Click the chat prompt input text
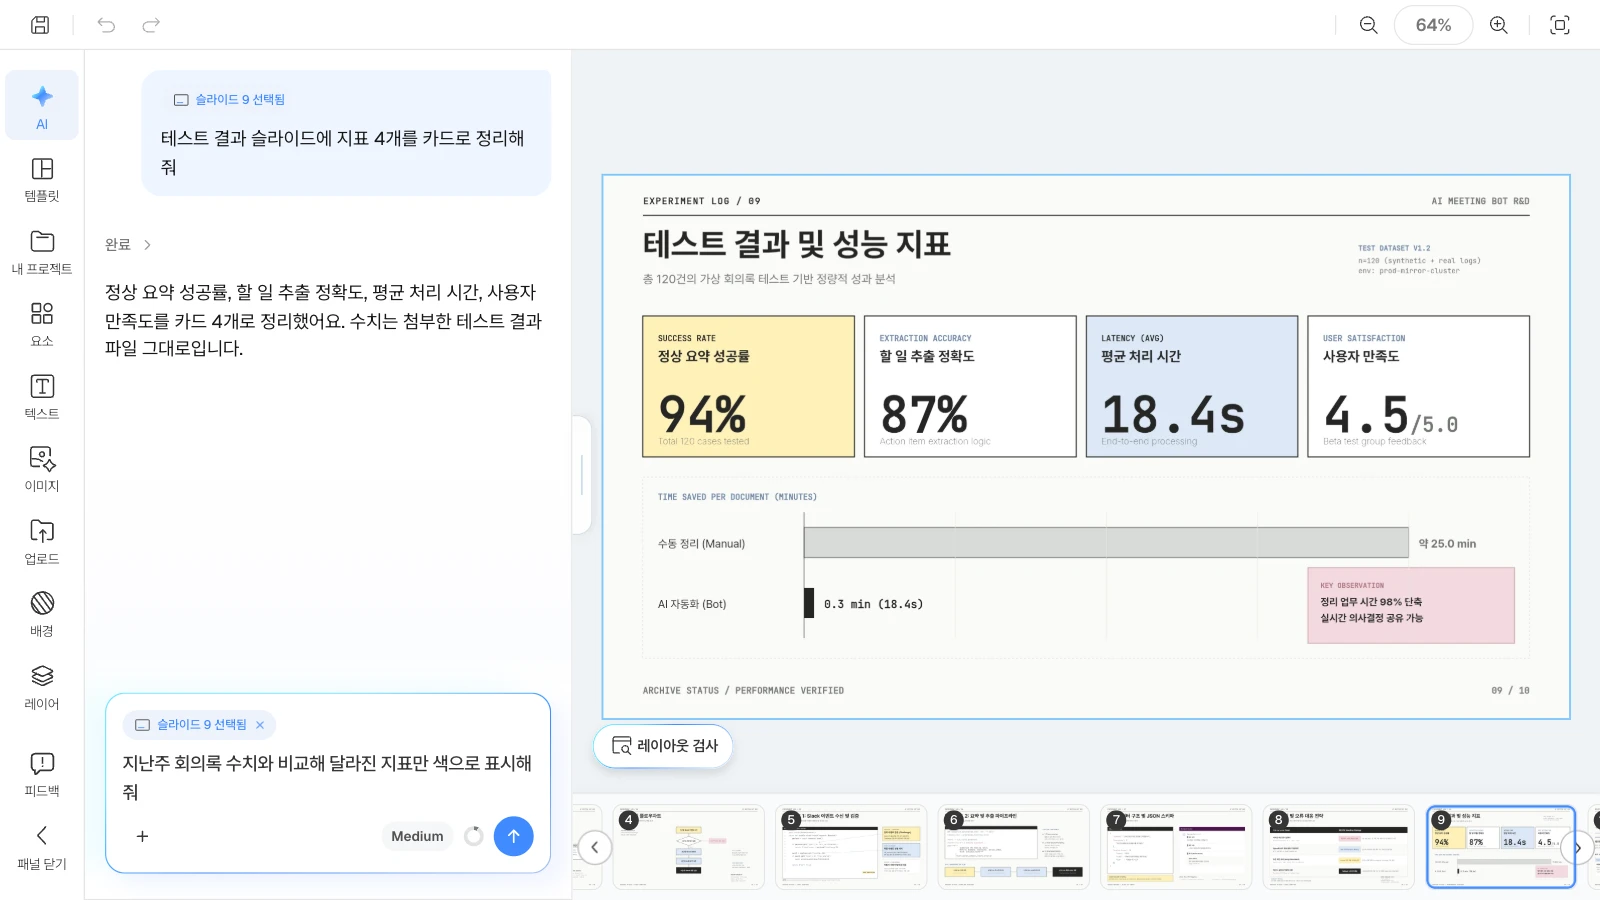The image size is (1600, 900). (327, 777)
